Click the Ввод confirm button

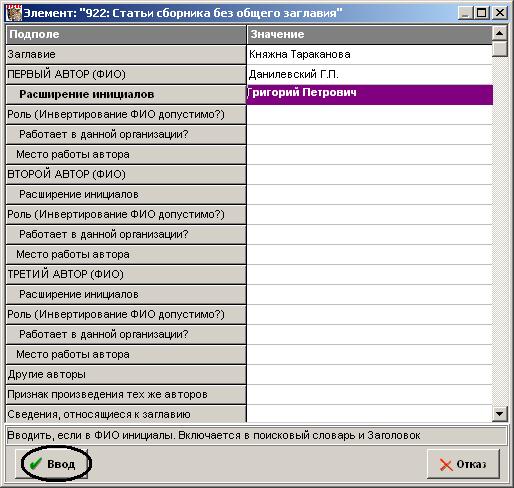click(52, 464)
